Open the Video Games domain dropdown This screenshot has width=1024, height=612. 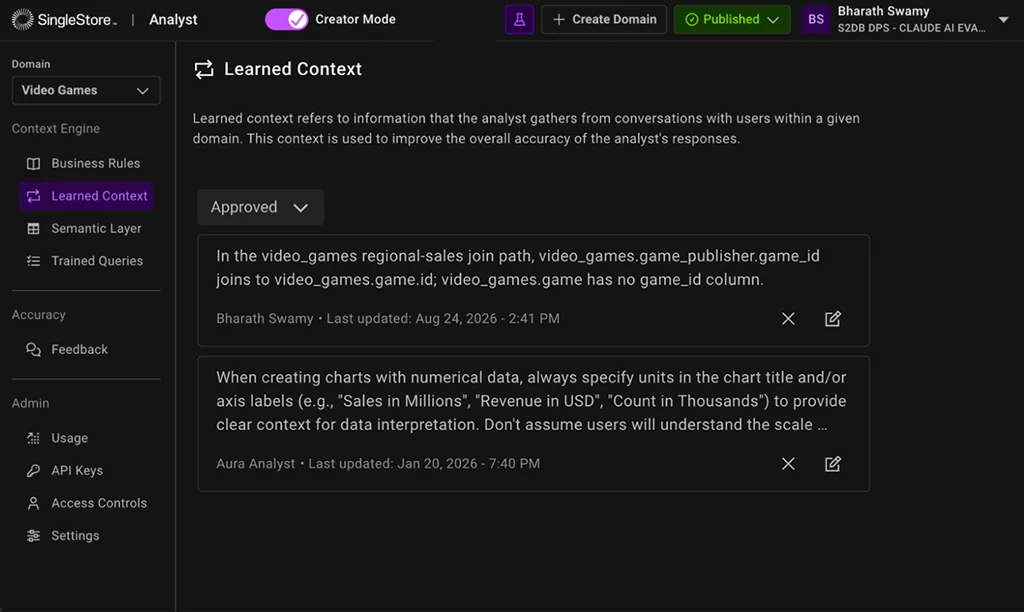86,90
